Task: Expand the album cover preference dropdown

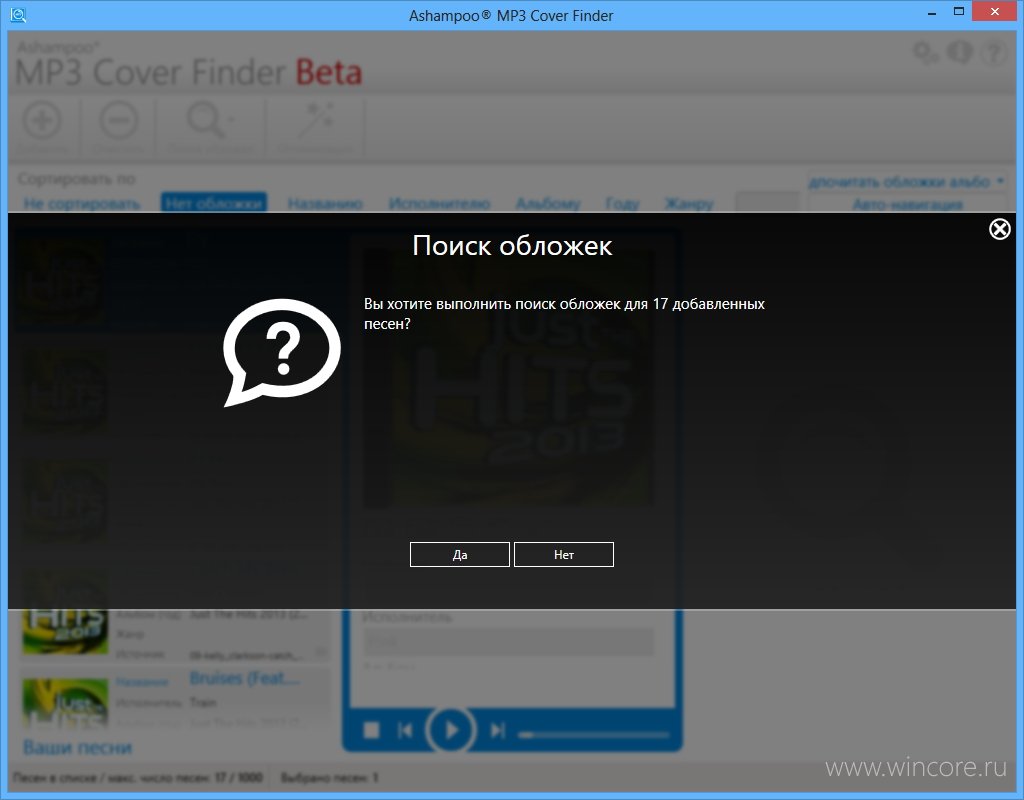Action: coord(906,182)
